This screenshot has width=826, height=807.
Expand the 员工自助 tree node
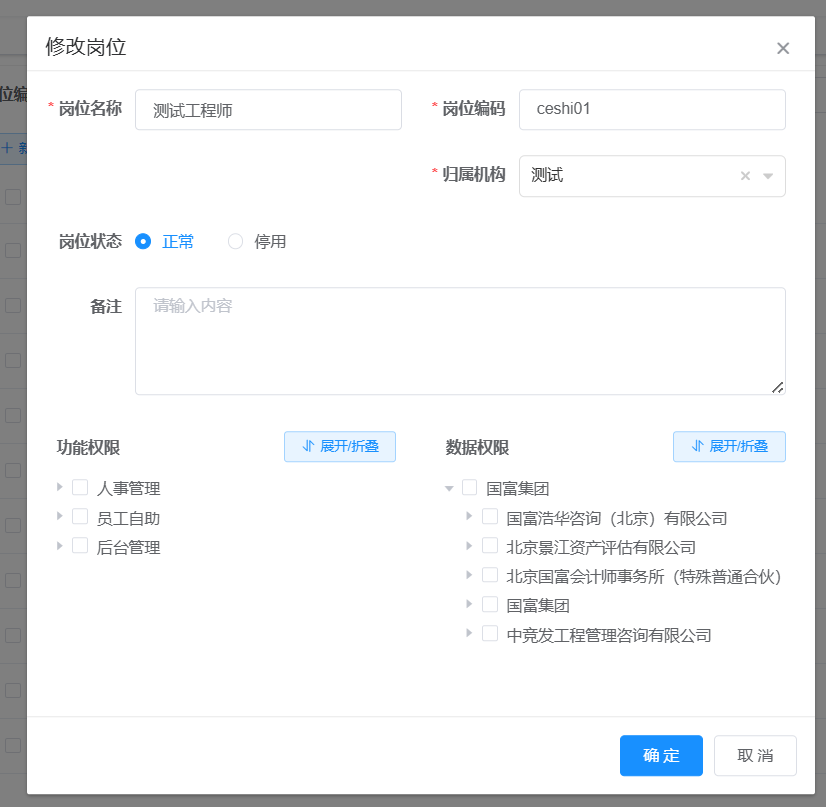[x=61, y=517]
